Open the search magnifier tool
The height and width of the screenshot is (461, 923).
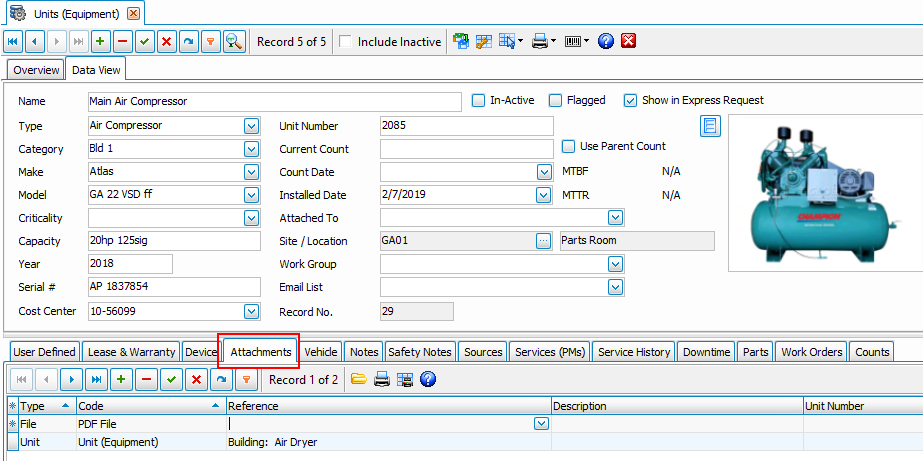tap(234, 42)
